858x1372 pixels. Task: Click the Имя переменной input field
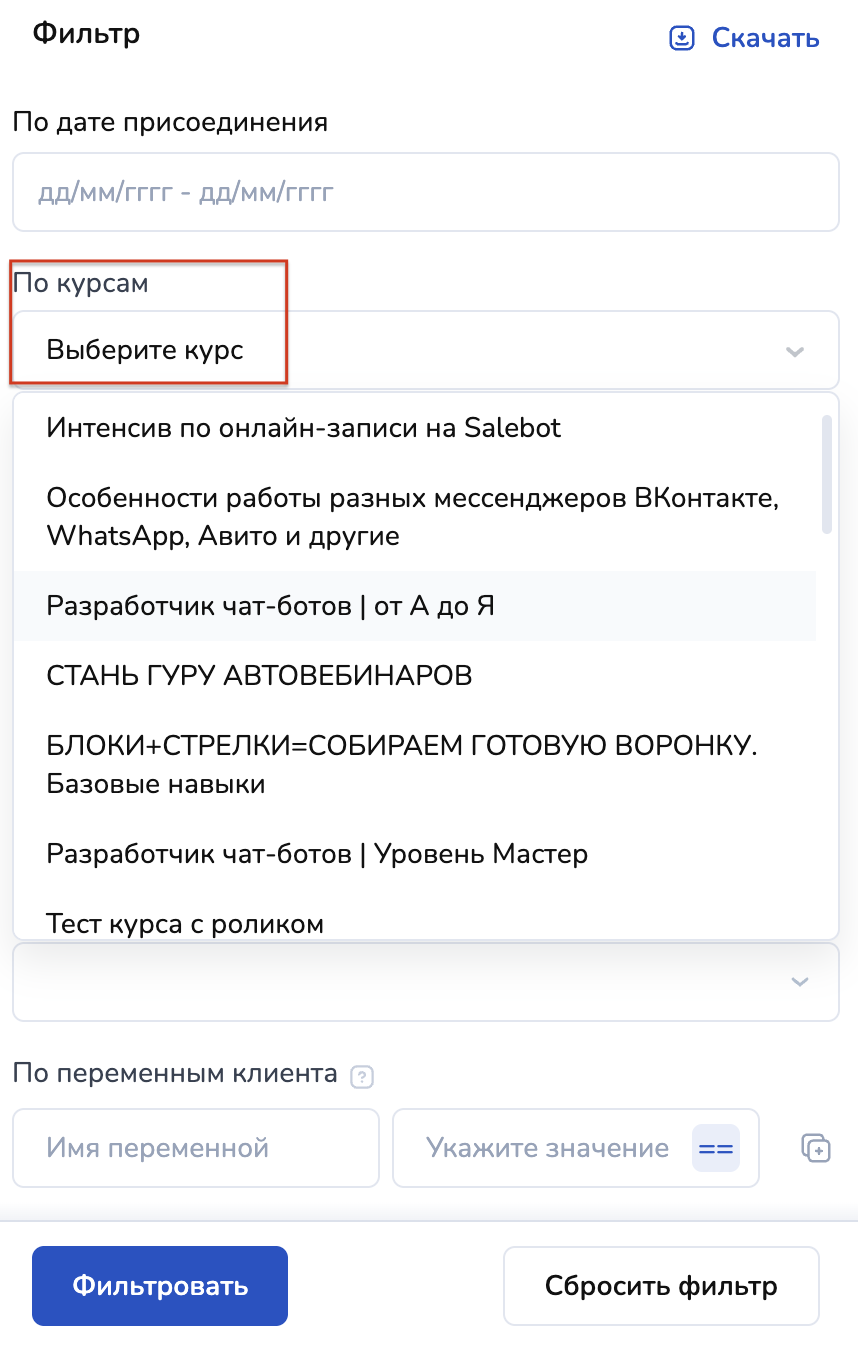pyautogui.click(x=196, y=1147)
